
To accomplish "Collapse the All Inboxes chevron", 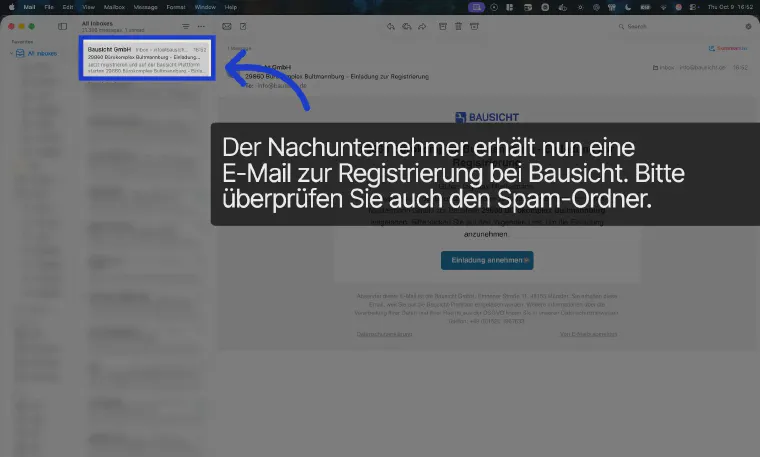I will point(12,53).
